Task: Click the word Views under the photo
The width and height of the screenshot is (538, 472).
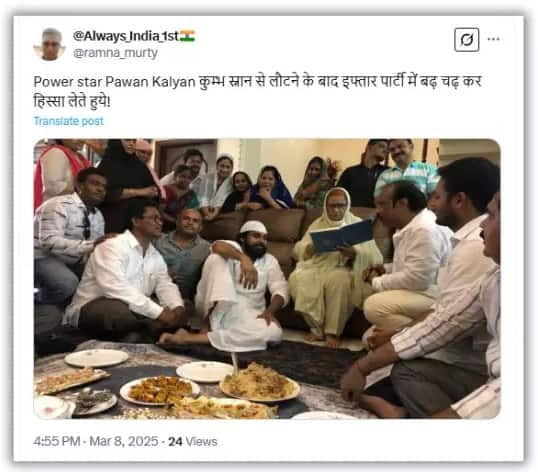Action: pos(201,441)
